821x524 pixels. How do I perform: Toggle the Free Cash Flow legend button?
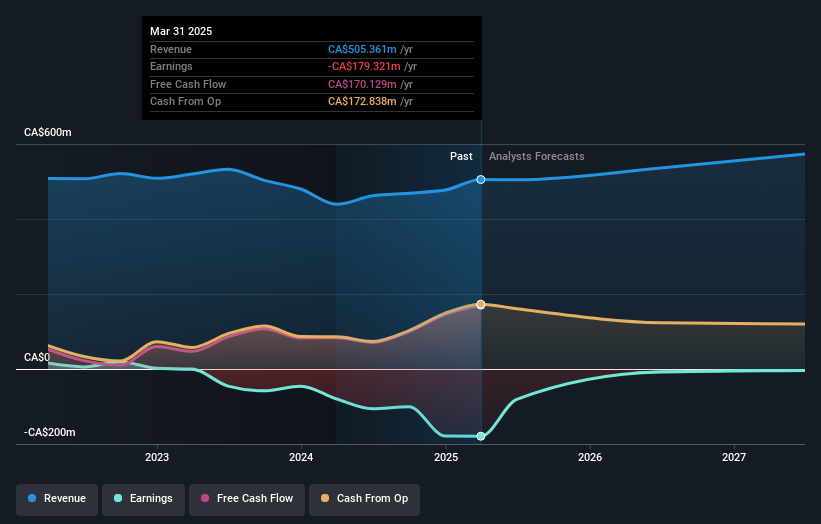(247, 499)
